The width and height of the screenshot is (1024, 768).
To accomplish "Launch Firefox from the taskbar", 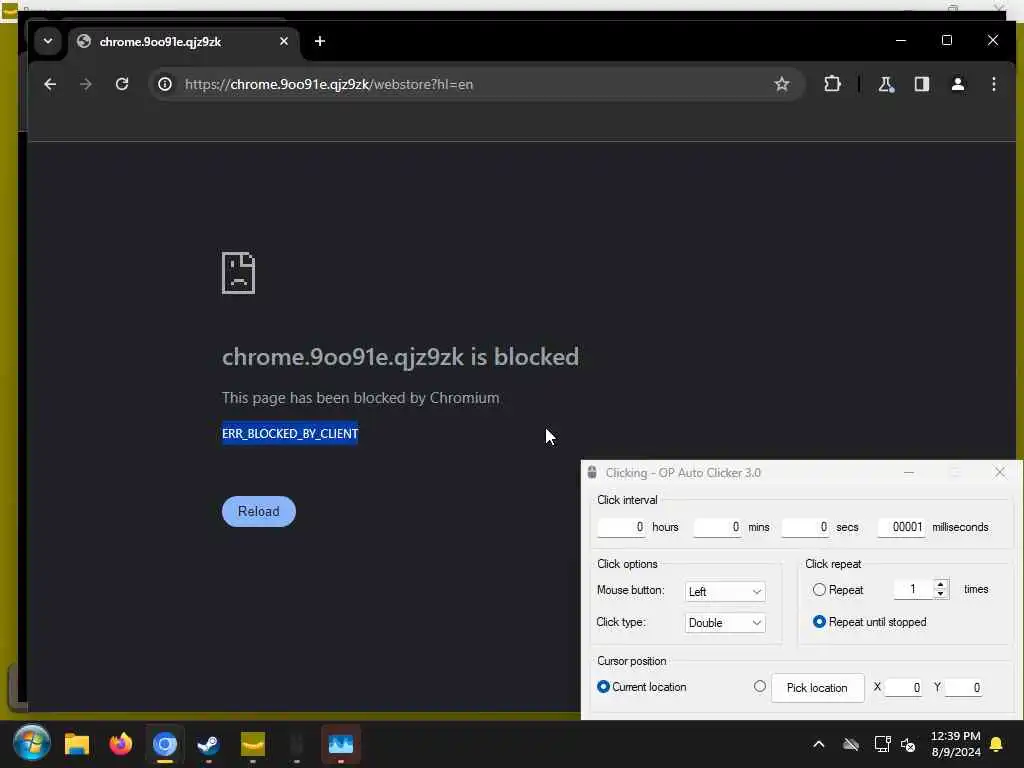I will click(121, 744).
